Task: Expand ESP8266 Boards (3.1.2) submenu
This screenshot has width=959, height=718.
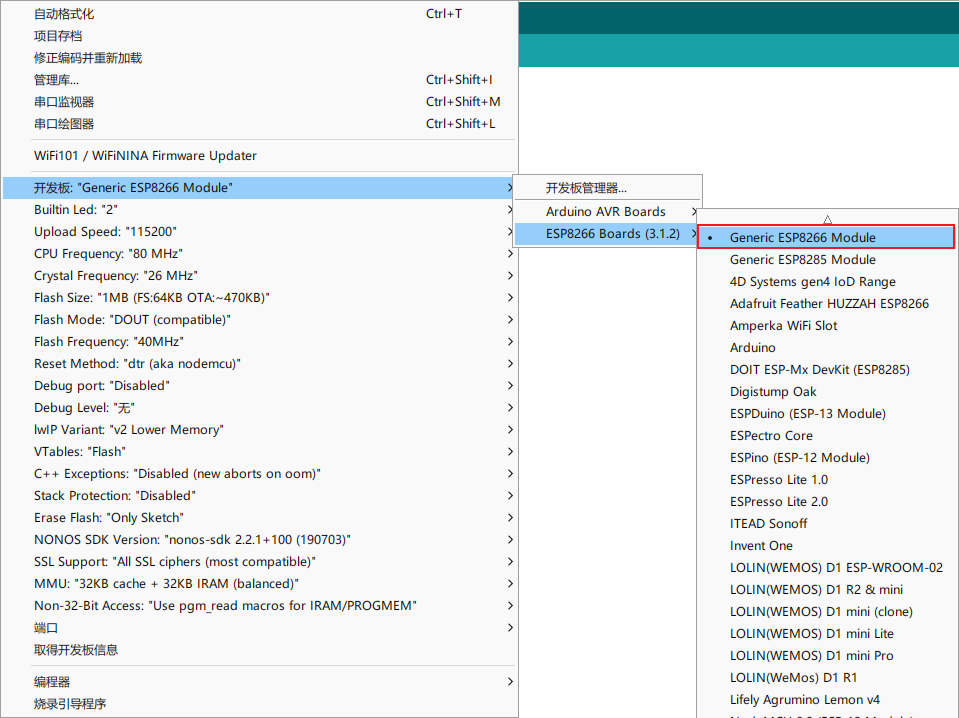Action: click(x=607, y=234)
